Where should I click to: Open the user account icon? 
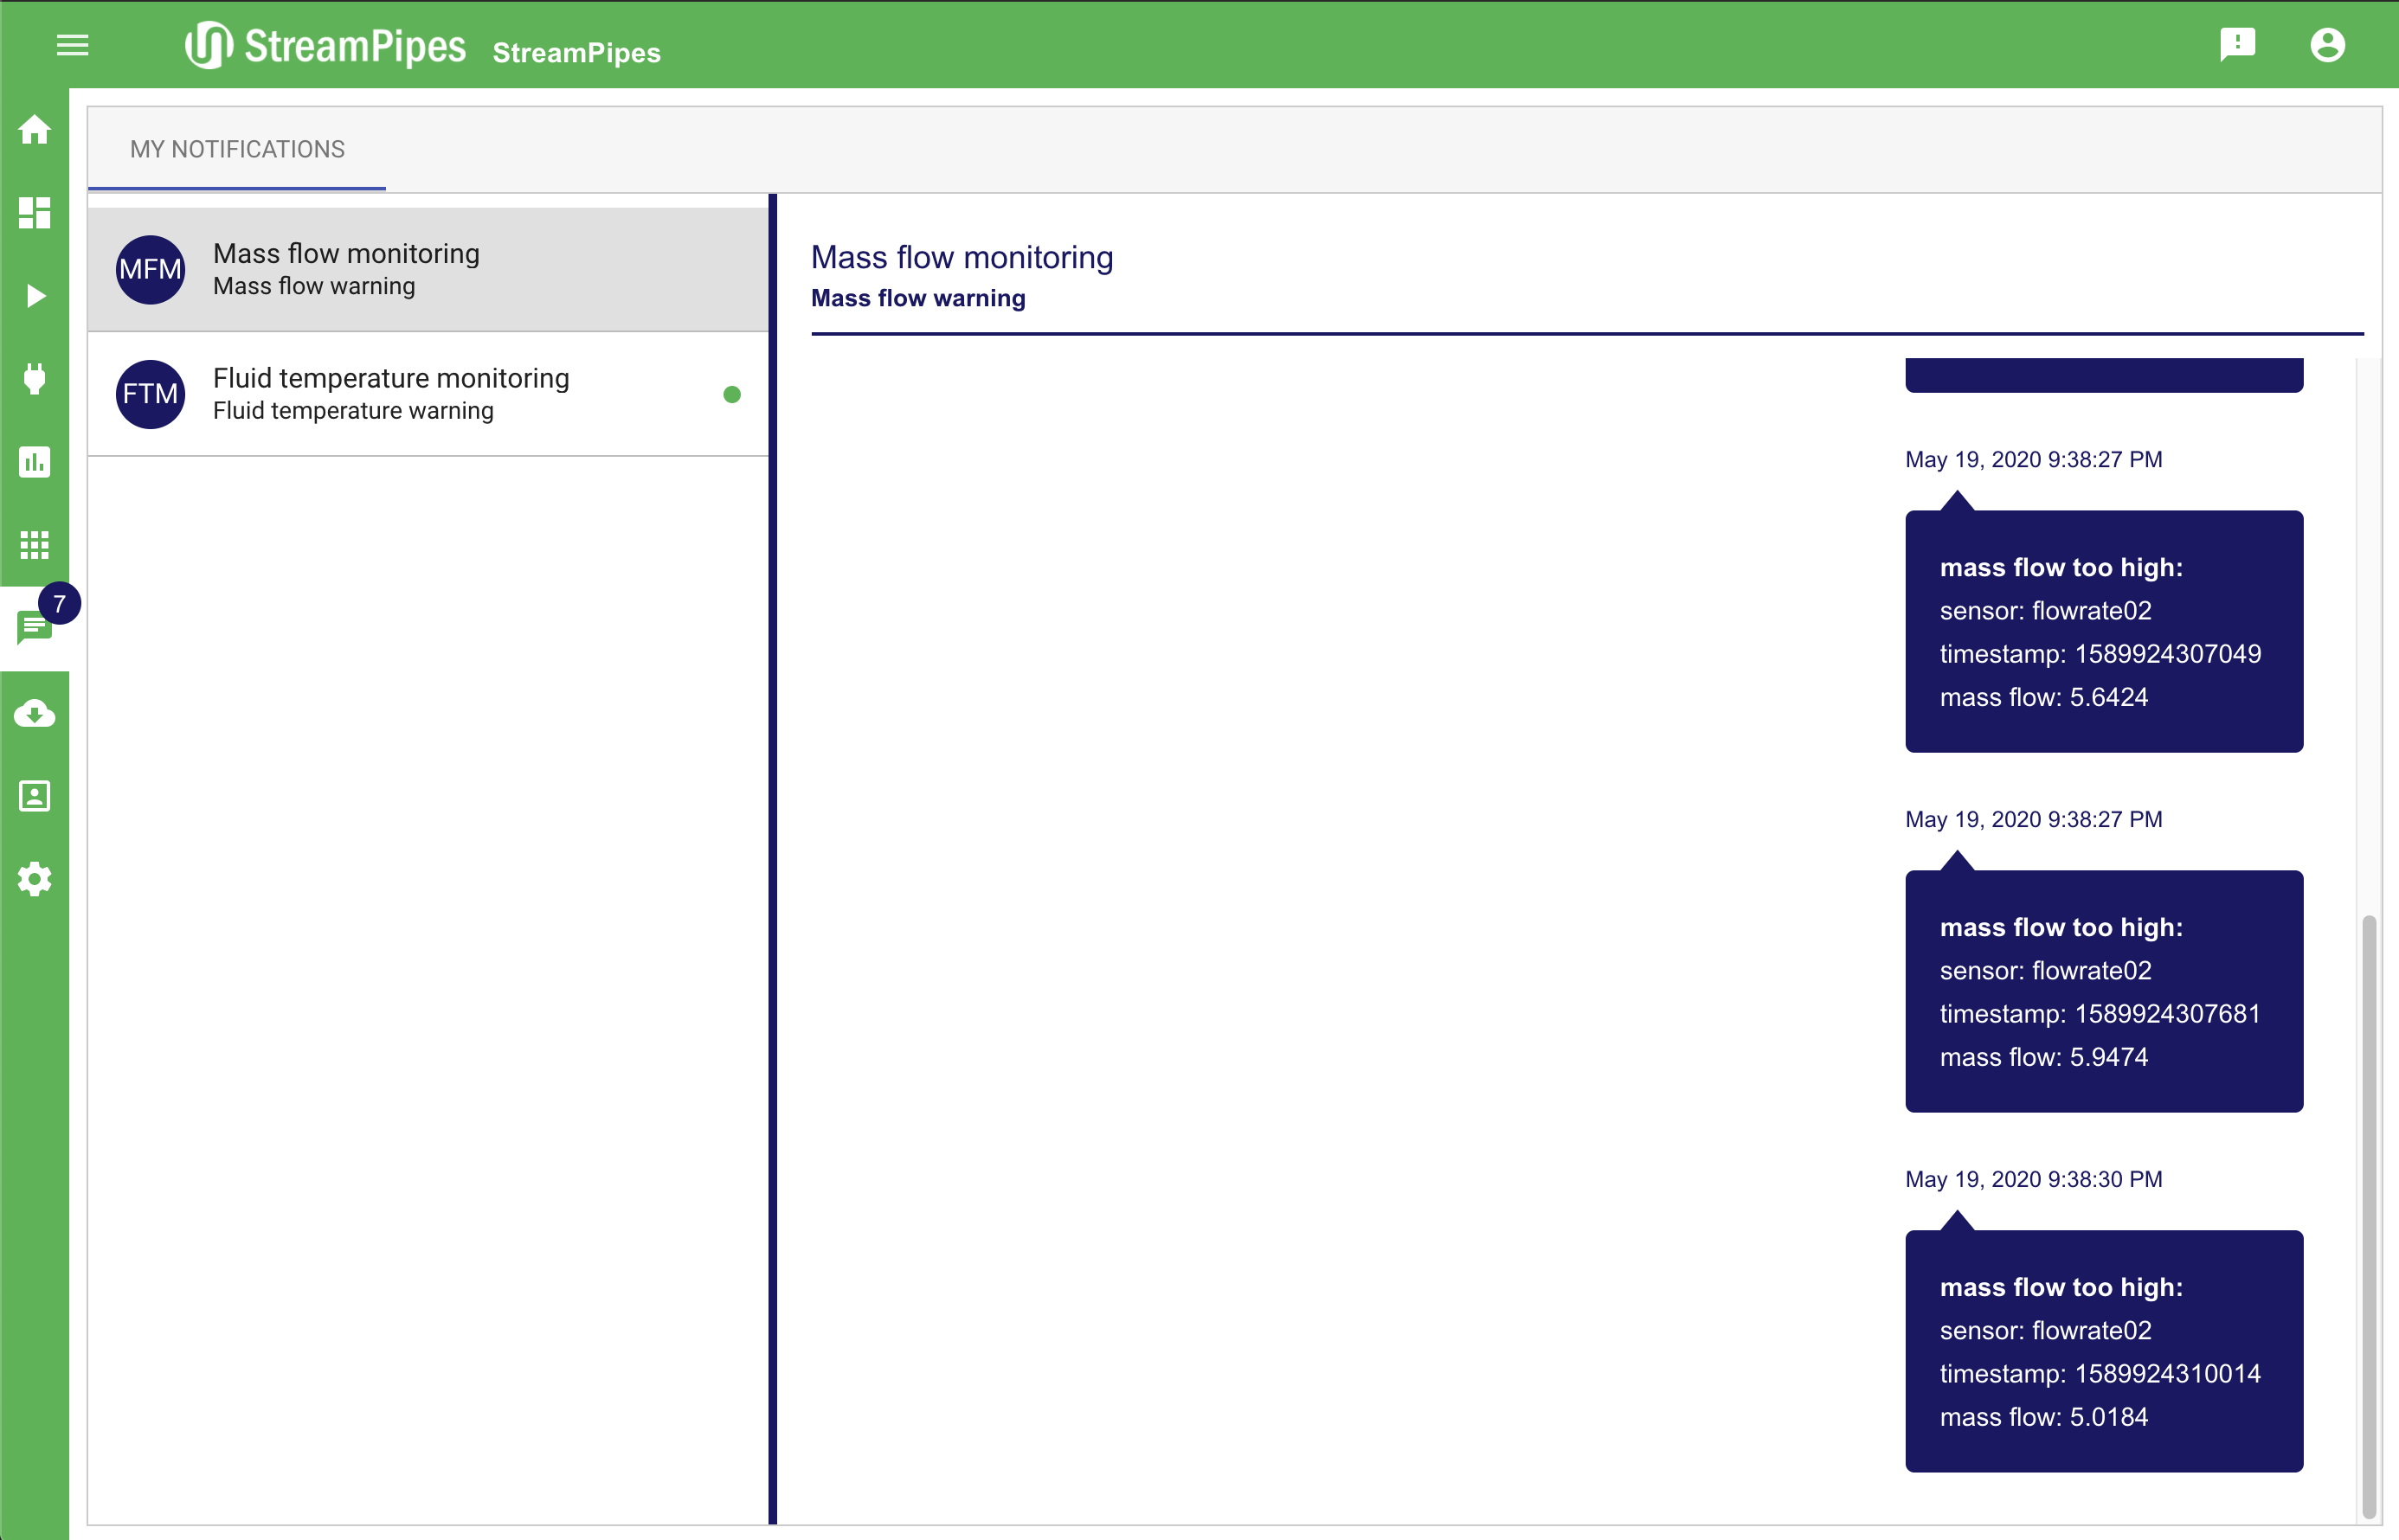(x=2327, y=45)
